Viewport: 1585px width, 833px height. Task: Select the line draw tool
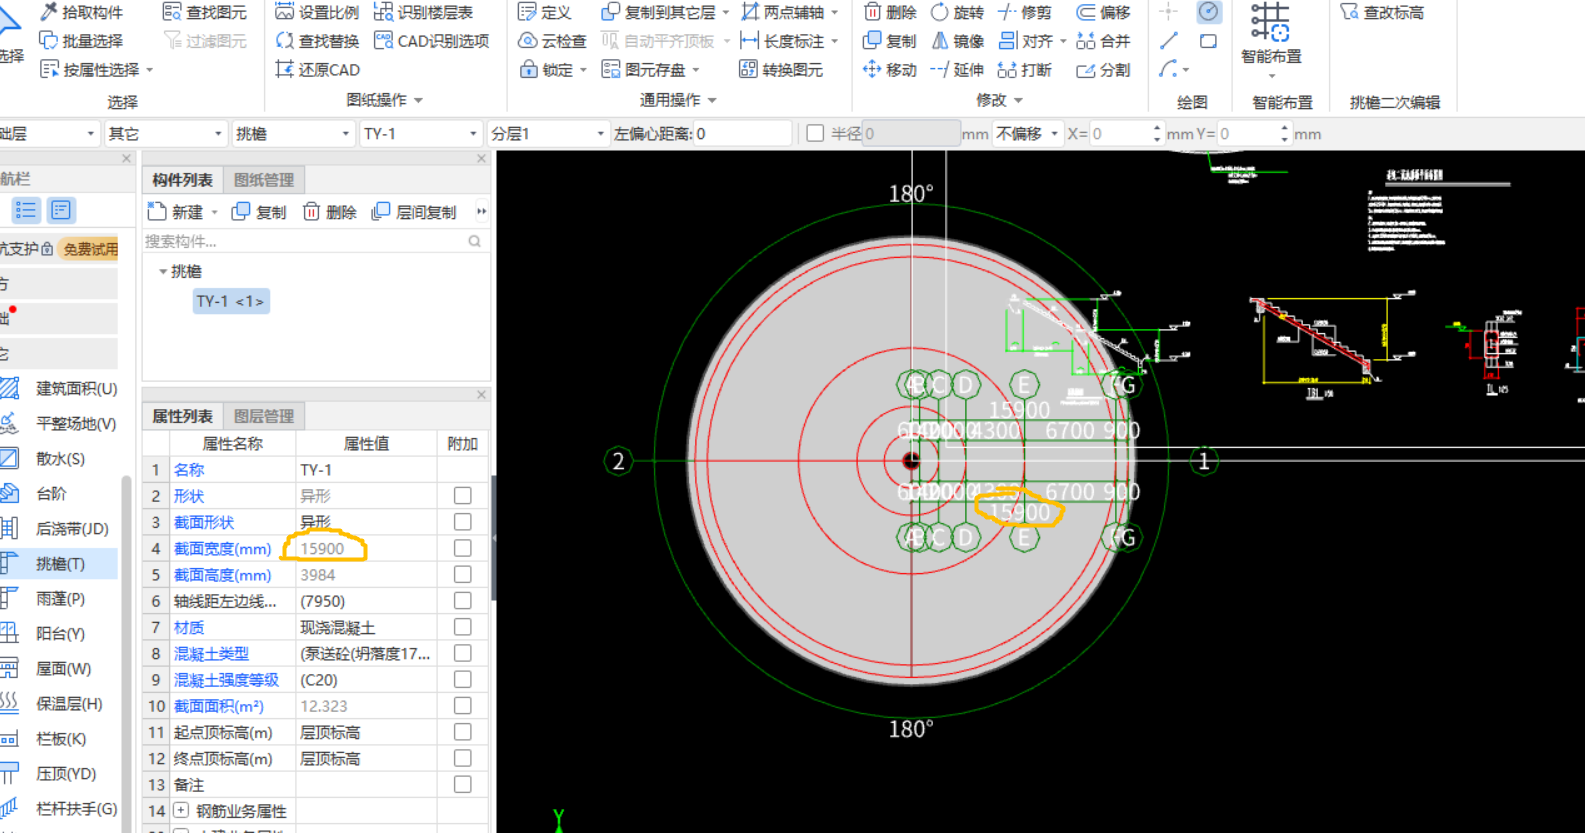click(1168, 42)
